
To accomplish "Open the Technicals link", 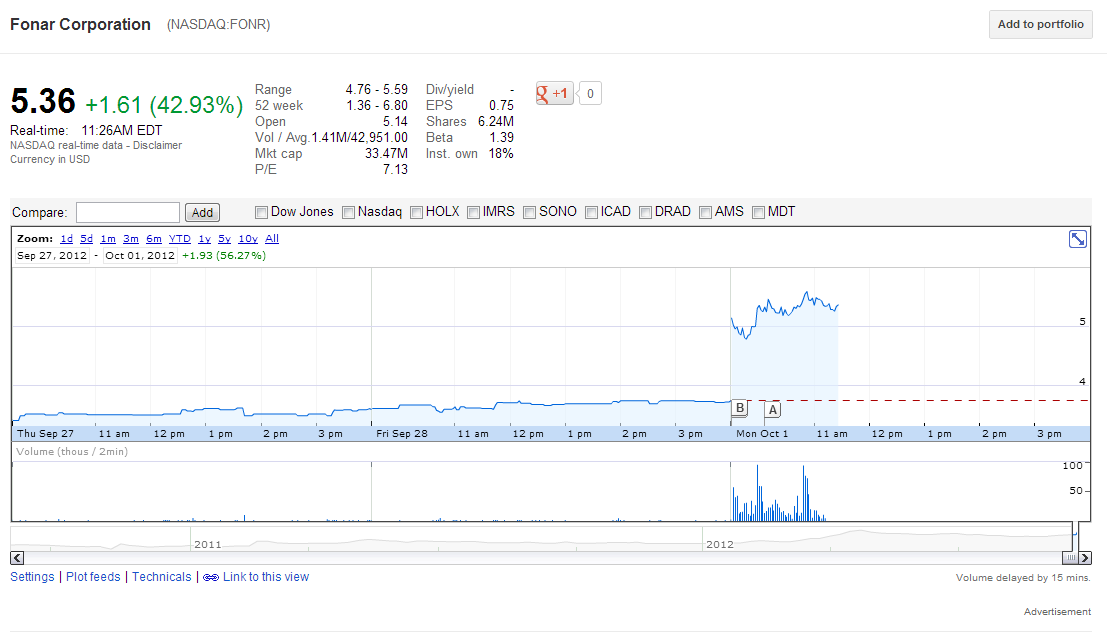I will tap(162, 577).
